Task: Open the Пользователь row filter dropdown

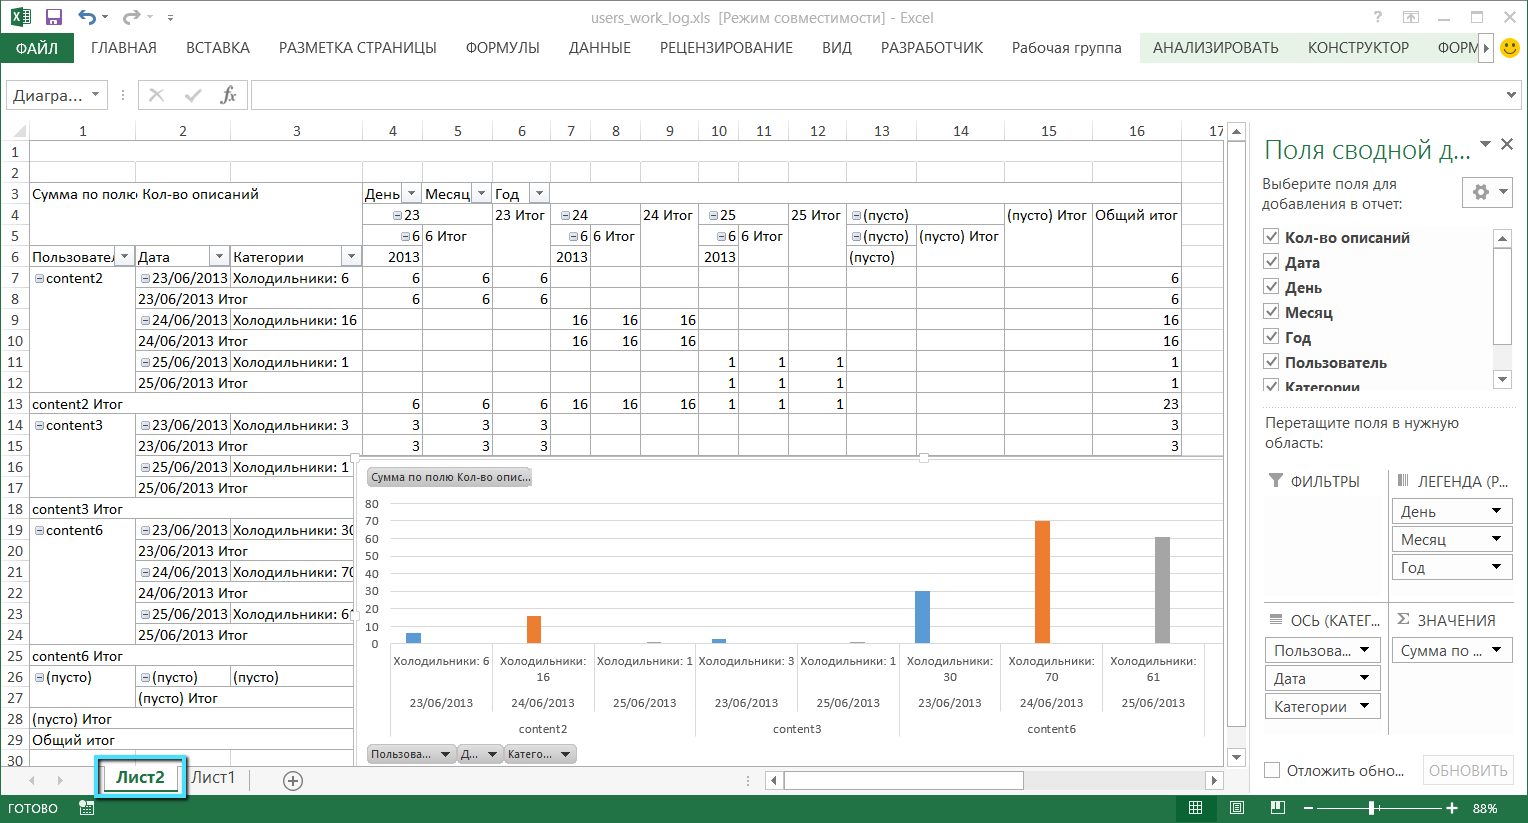Action: (125, 257)
